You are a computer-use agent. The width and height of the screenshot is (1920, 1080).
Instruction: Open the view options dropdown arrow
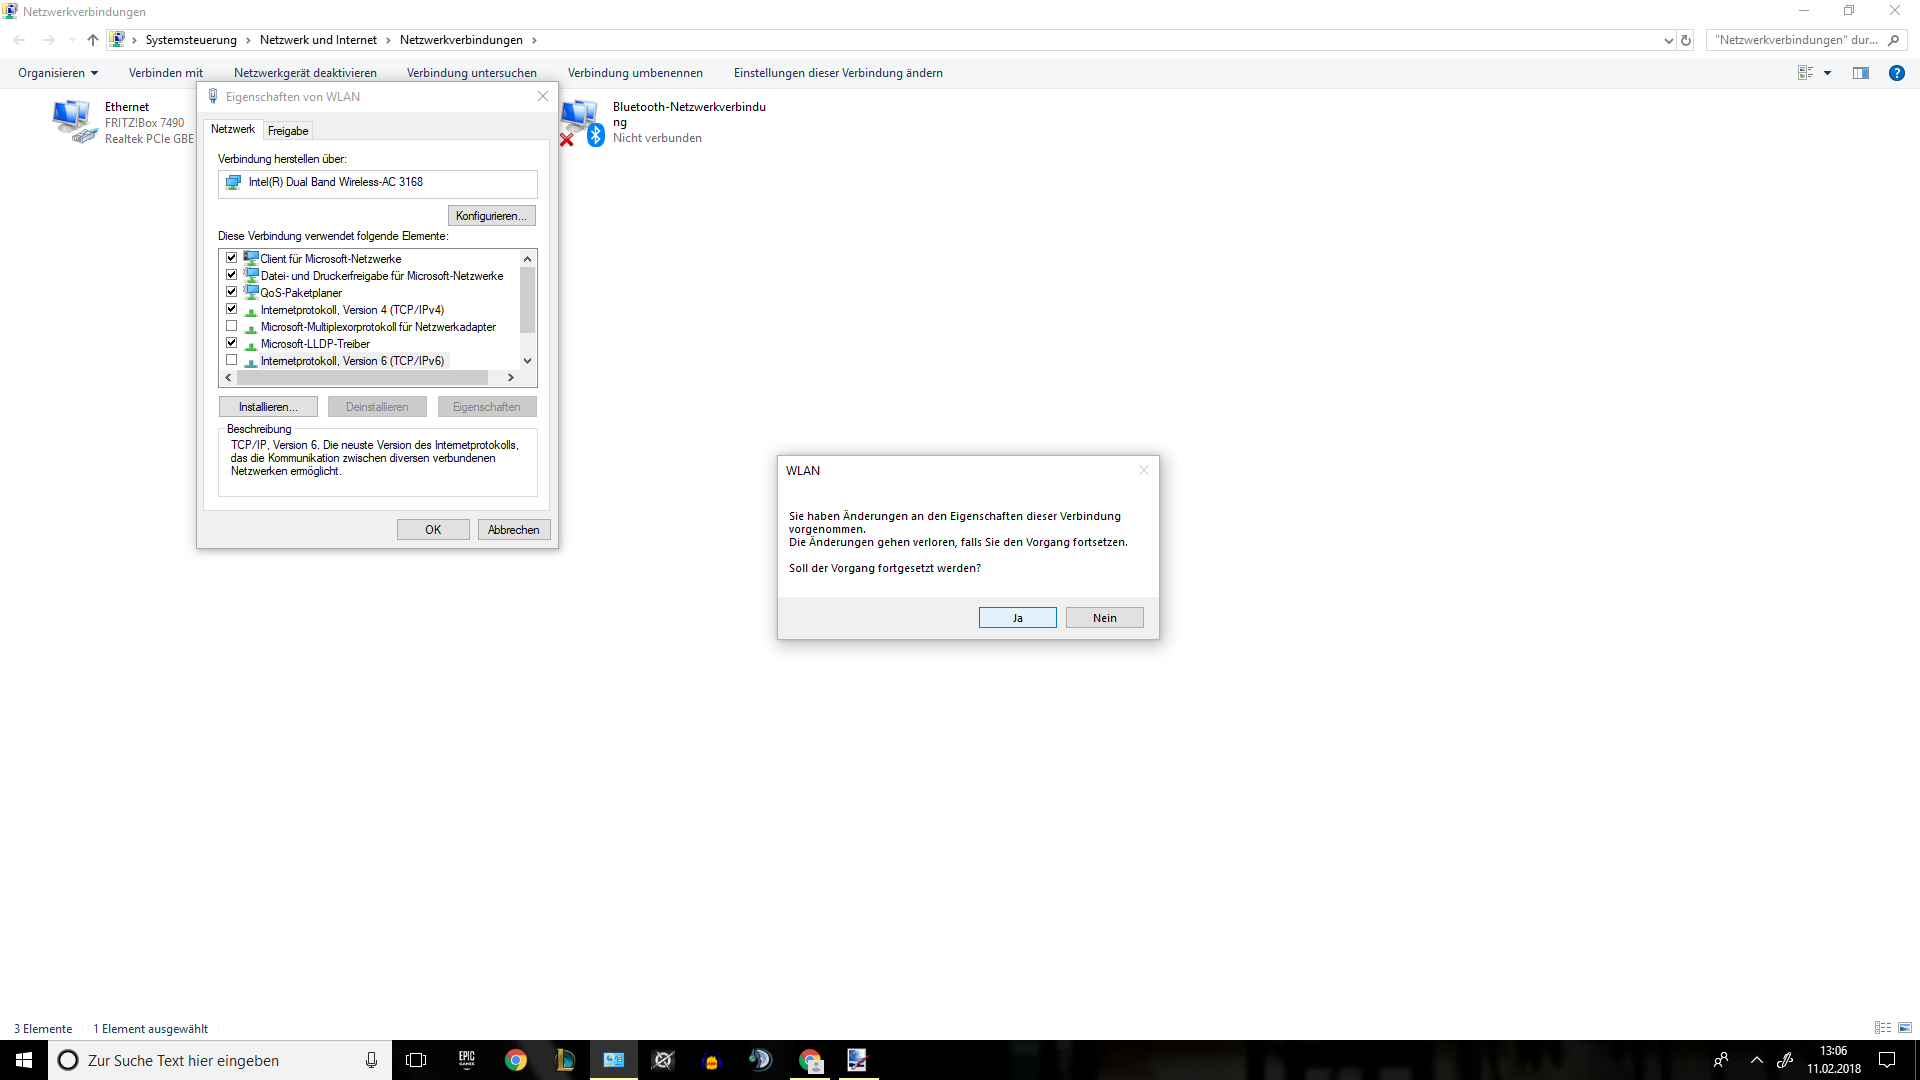[1827, 73]
